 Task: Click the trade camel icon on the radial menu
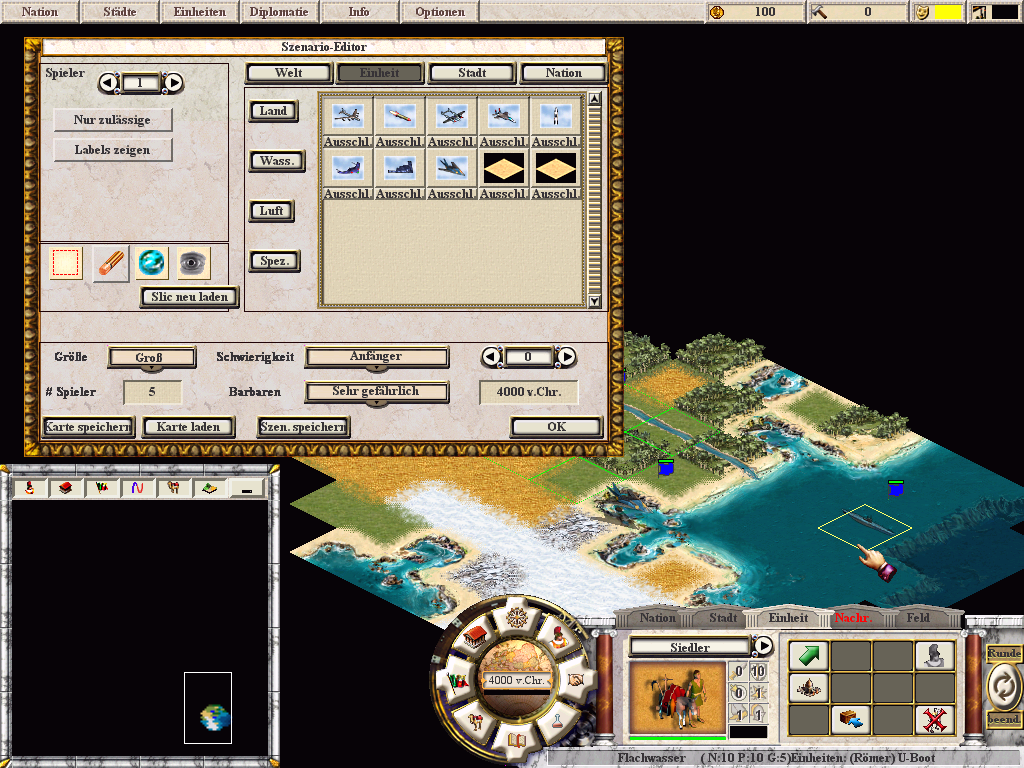475,722
